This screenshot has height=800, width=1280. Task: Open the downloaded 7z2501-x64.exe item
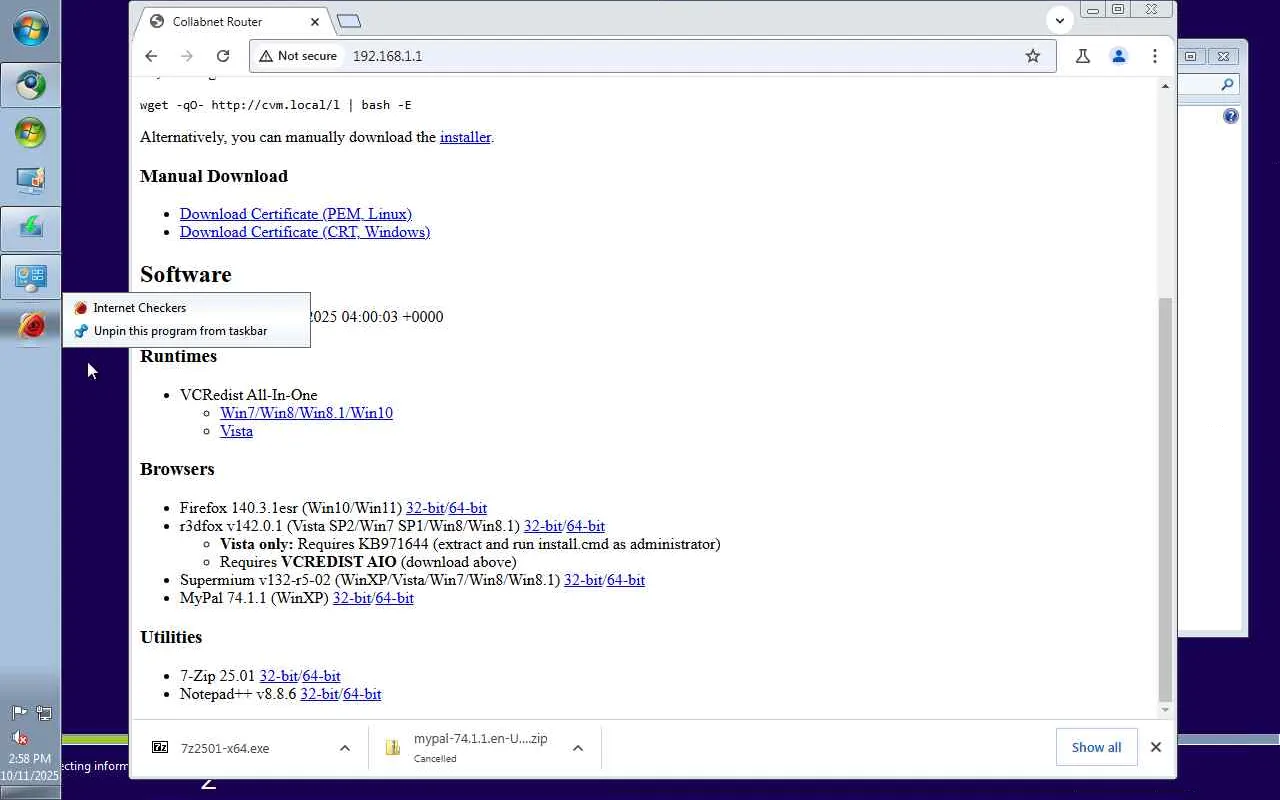point(225,748)
